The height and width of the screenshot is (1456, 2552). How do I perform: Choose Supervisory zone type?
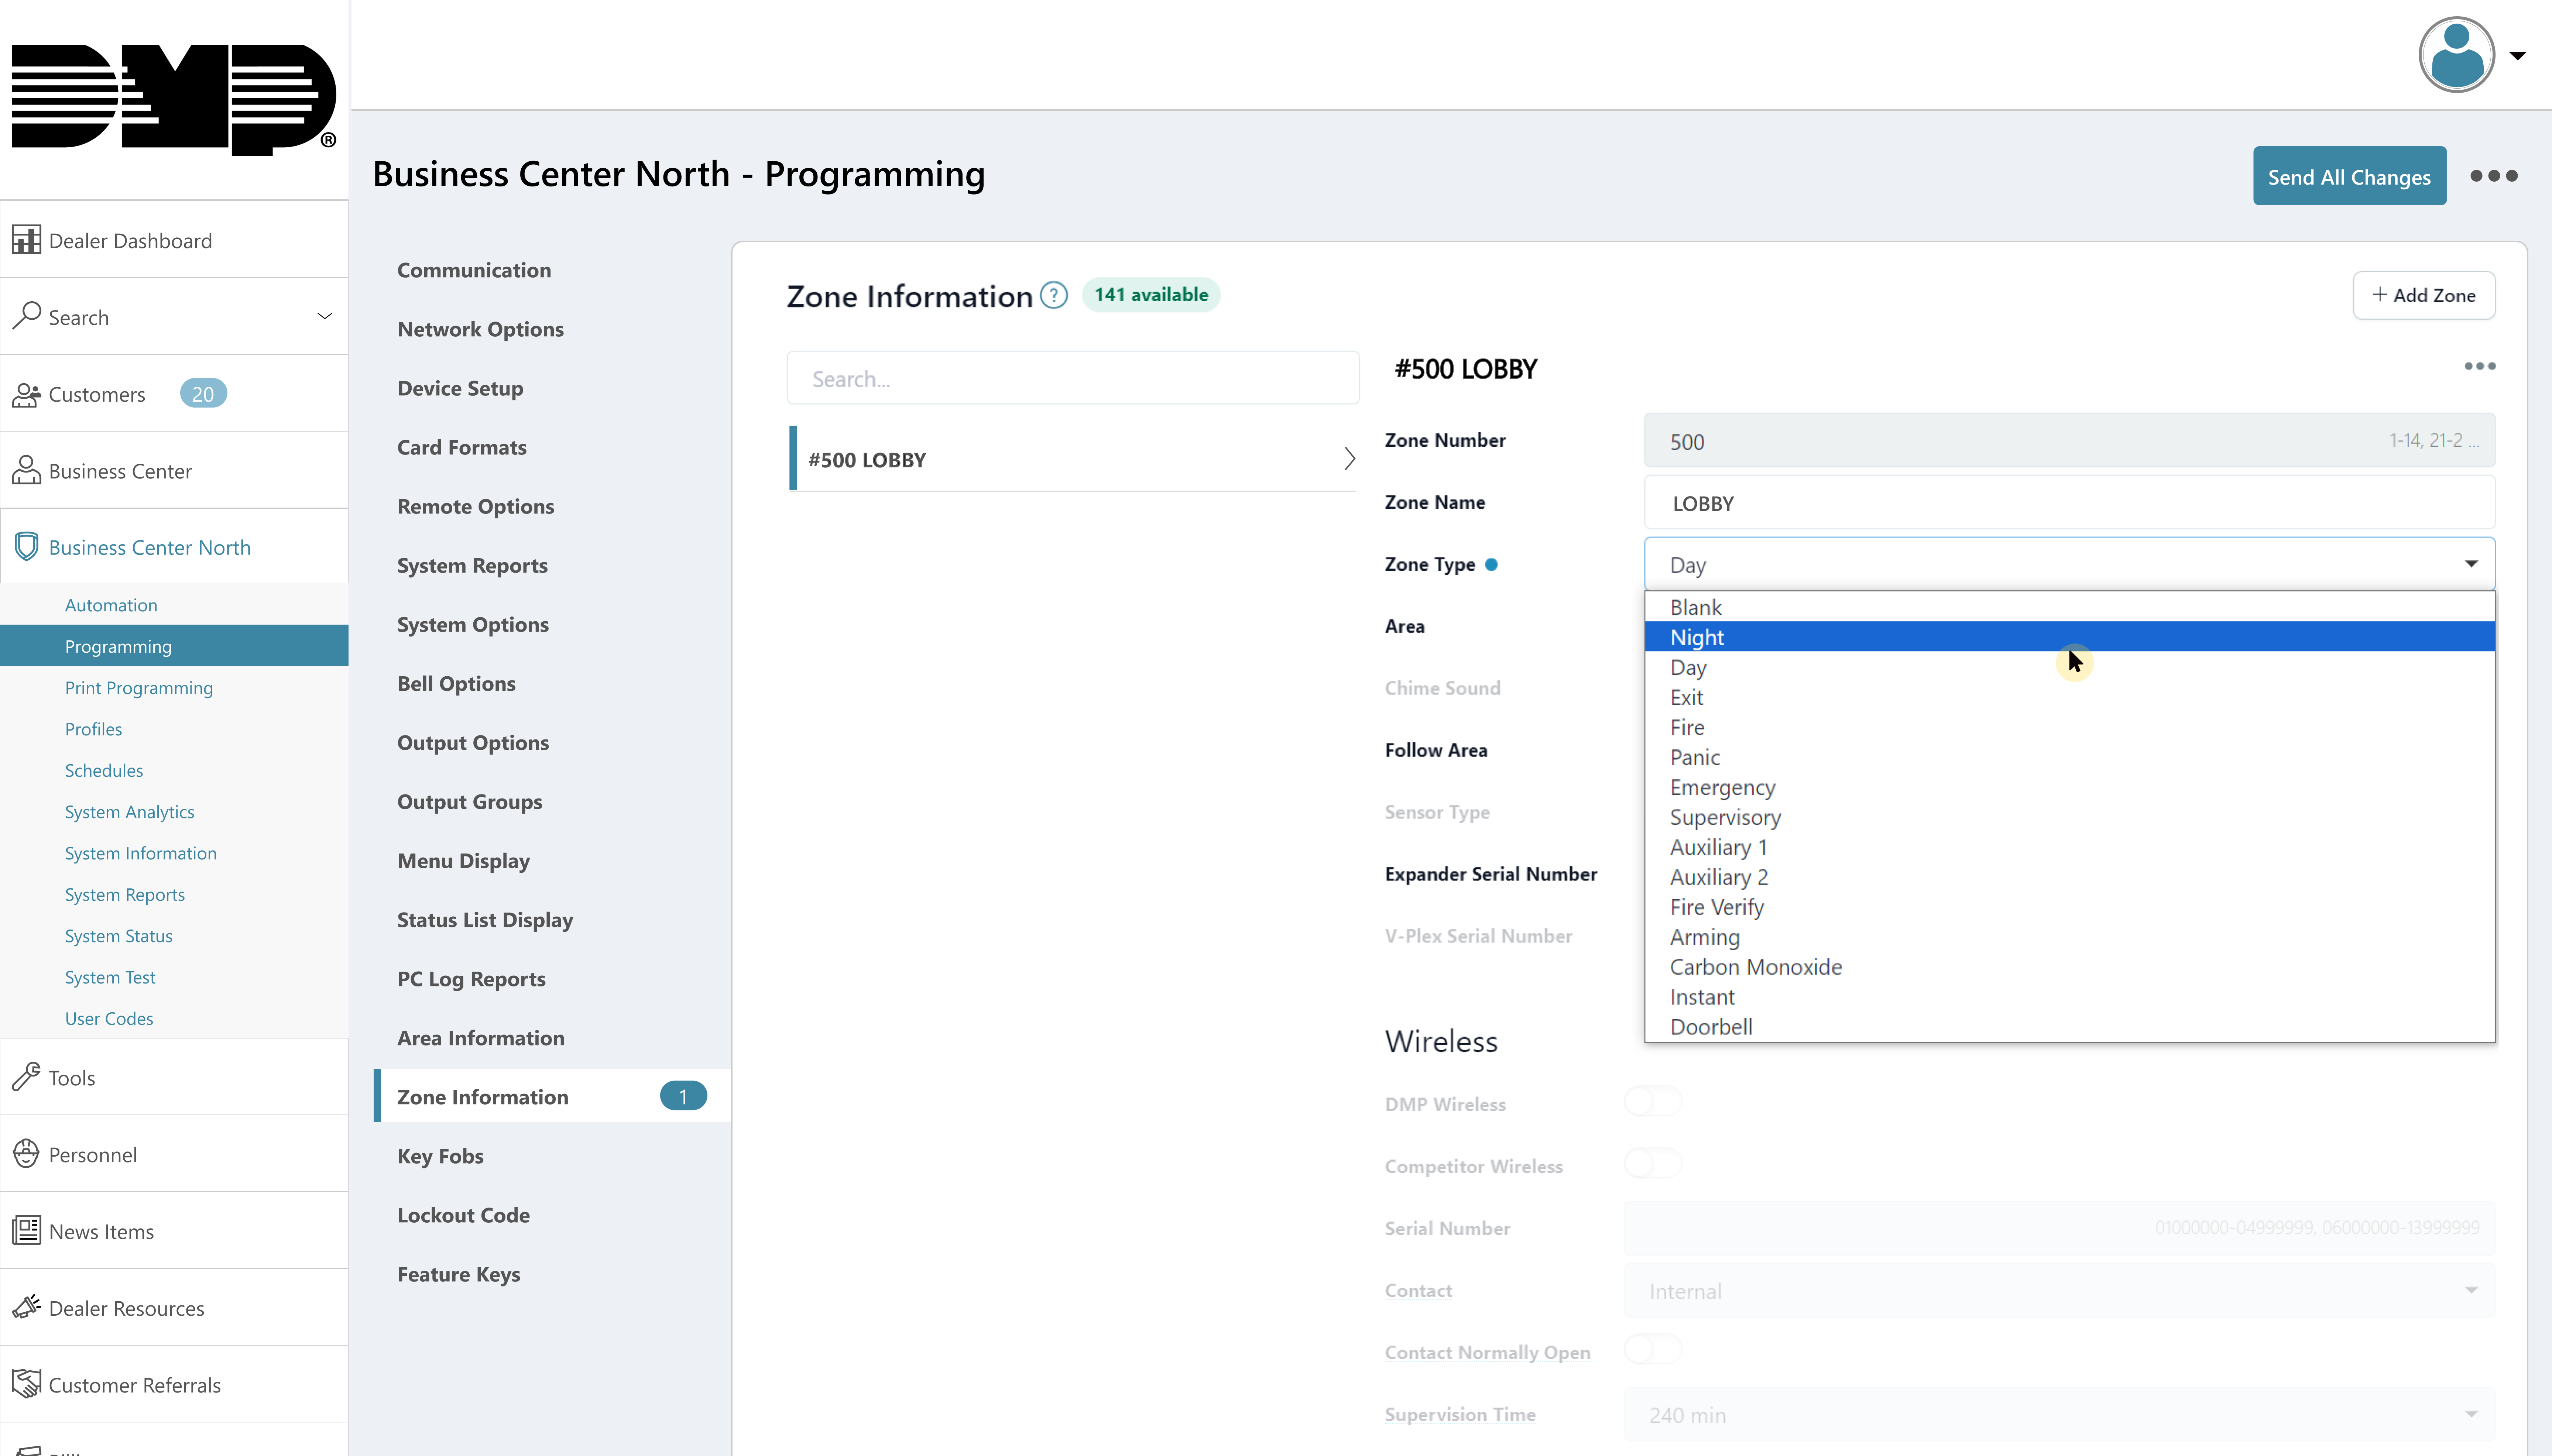click(2070, 817)
